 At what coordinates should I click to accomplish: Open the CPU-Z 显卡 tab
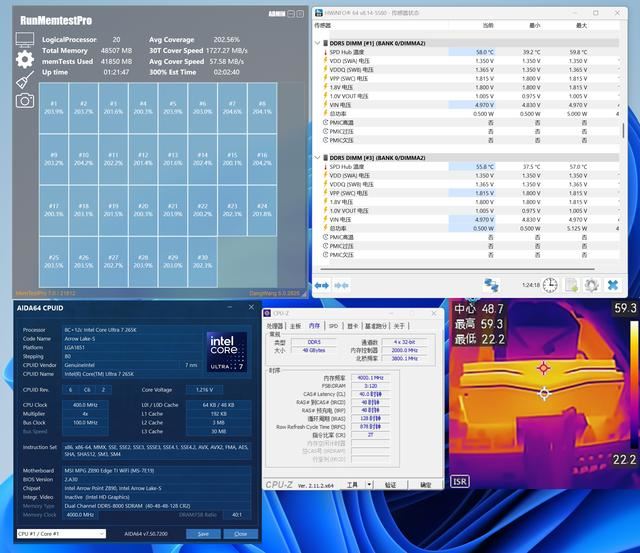click(x=353, y=326)
